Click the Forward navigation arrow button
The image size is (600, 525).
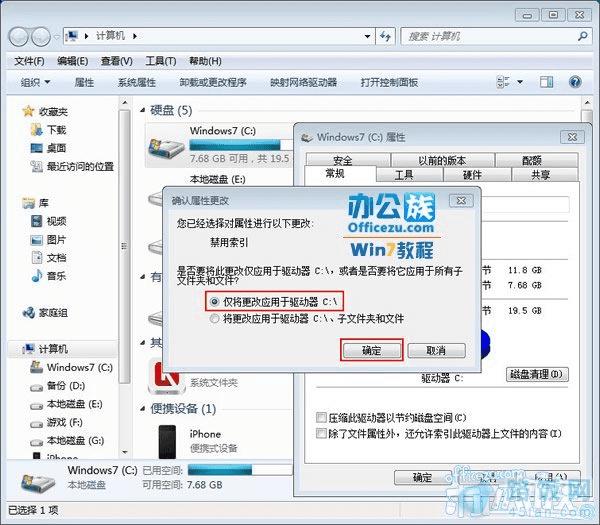pos(41,37)
